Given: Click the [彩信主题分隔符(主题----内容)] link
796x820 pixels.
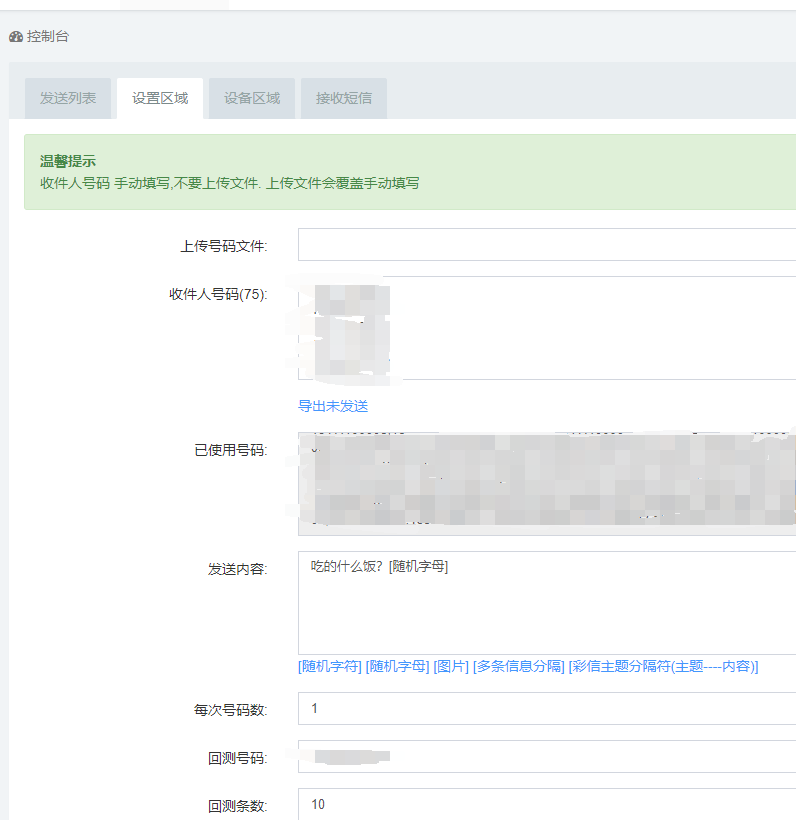Looking at the screenshot, I should click(663, 666).
